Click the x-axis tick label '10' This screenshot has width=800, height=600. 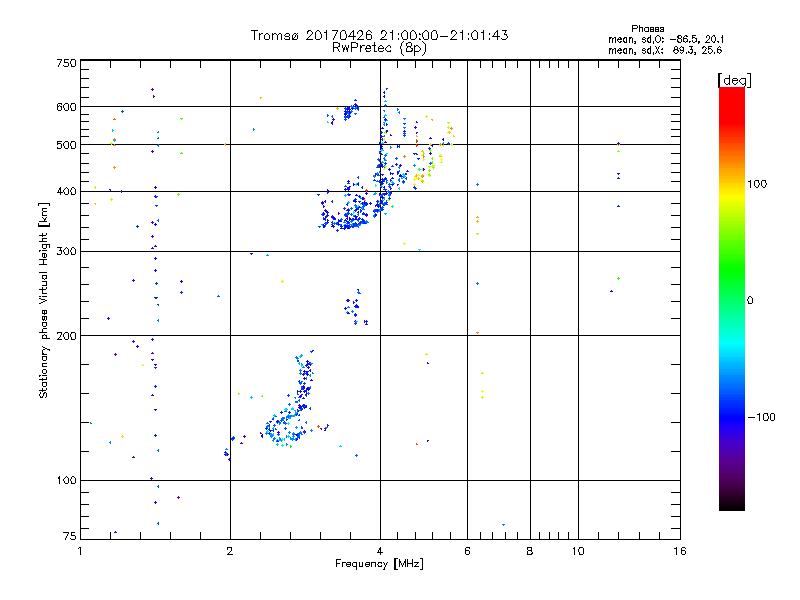coord(578,551)
